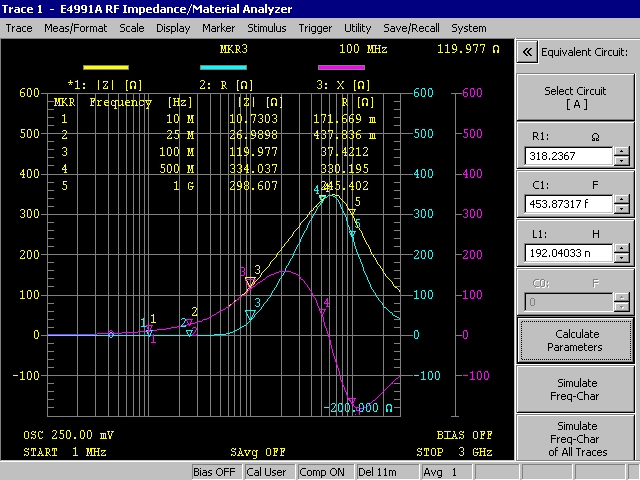The width and height of the screenshot is (640, 480).
Task: Click the 'Del 11m' status bar cell
Action: tap(387, 472)
